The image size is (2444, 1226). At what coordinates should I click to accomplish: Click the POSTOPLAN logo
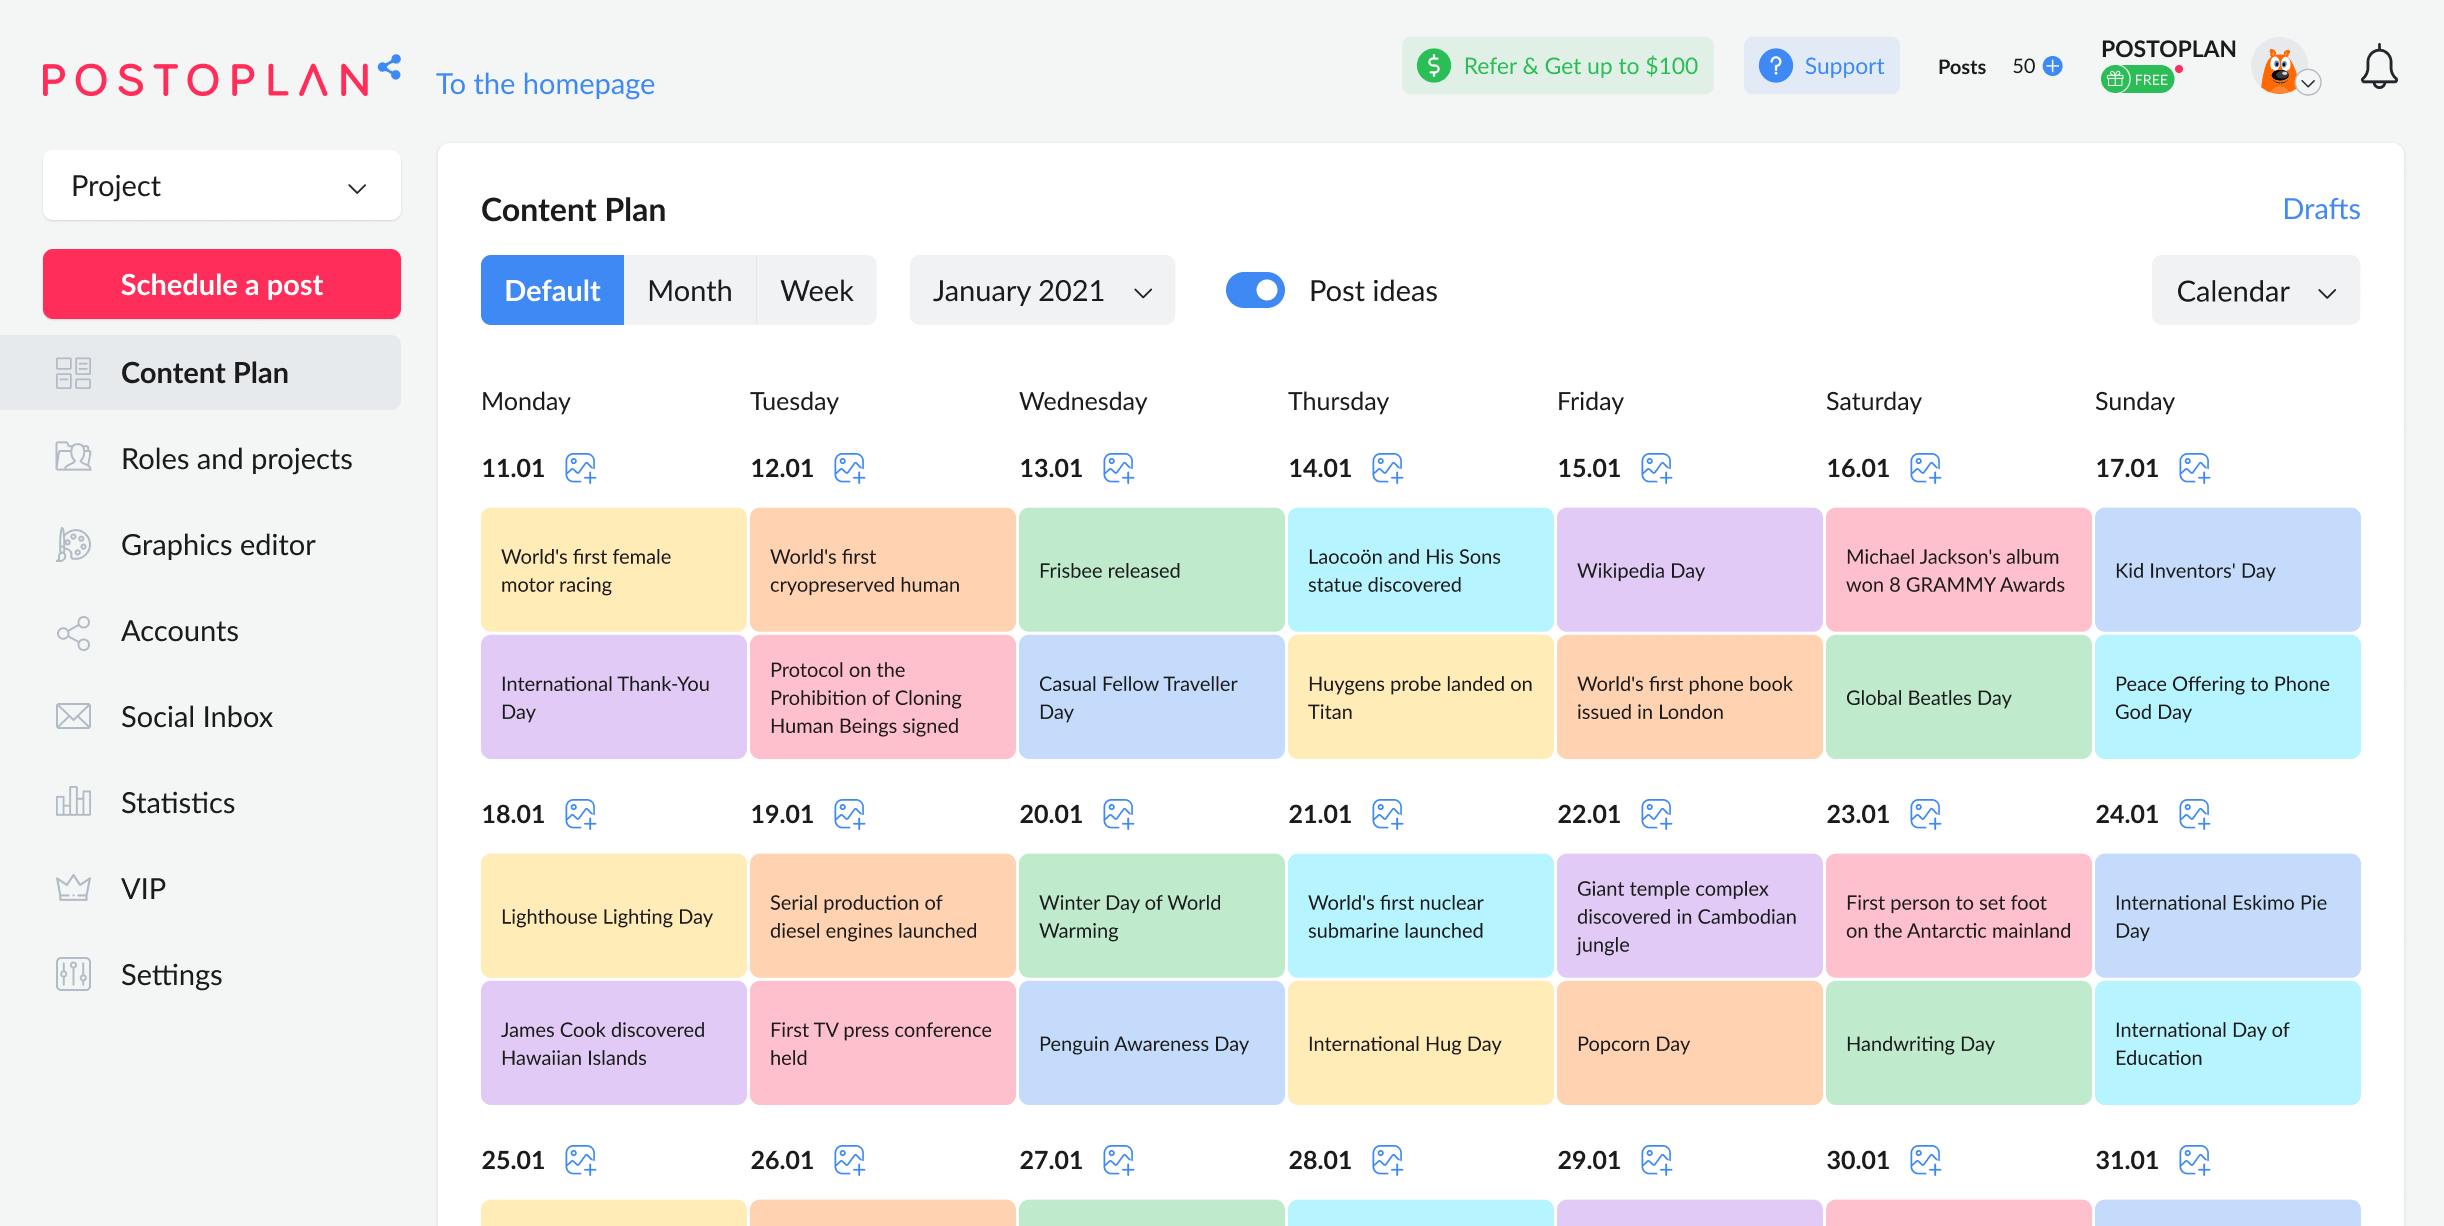[x=222, y=77]
